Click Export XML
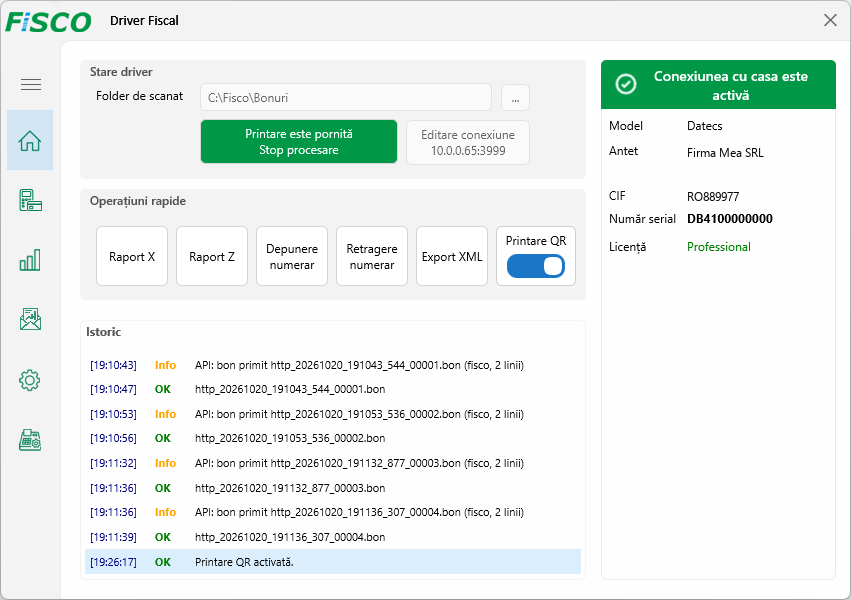This screenshot has width=851, height=600. pos(452,256)
